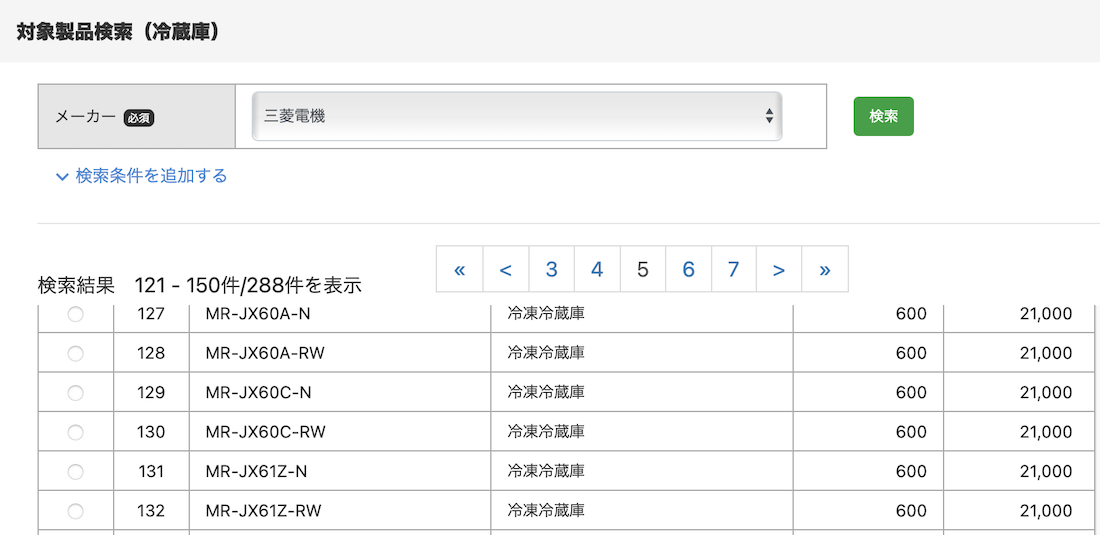
Task: Select radio button for MR-JX61Z-RW
Action: [75, 511]
